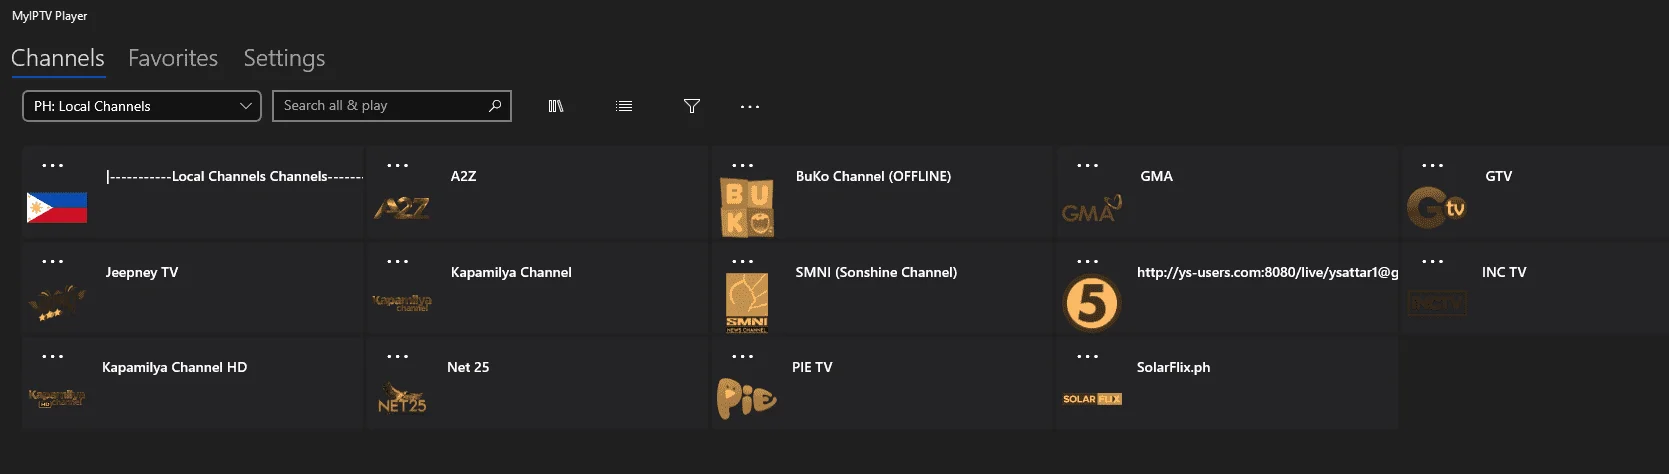Play the Kapamilya Channel HD entry
Image resolution: width=1669 pixels, height=474 pixels.
(x=193, y=384)
